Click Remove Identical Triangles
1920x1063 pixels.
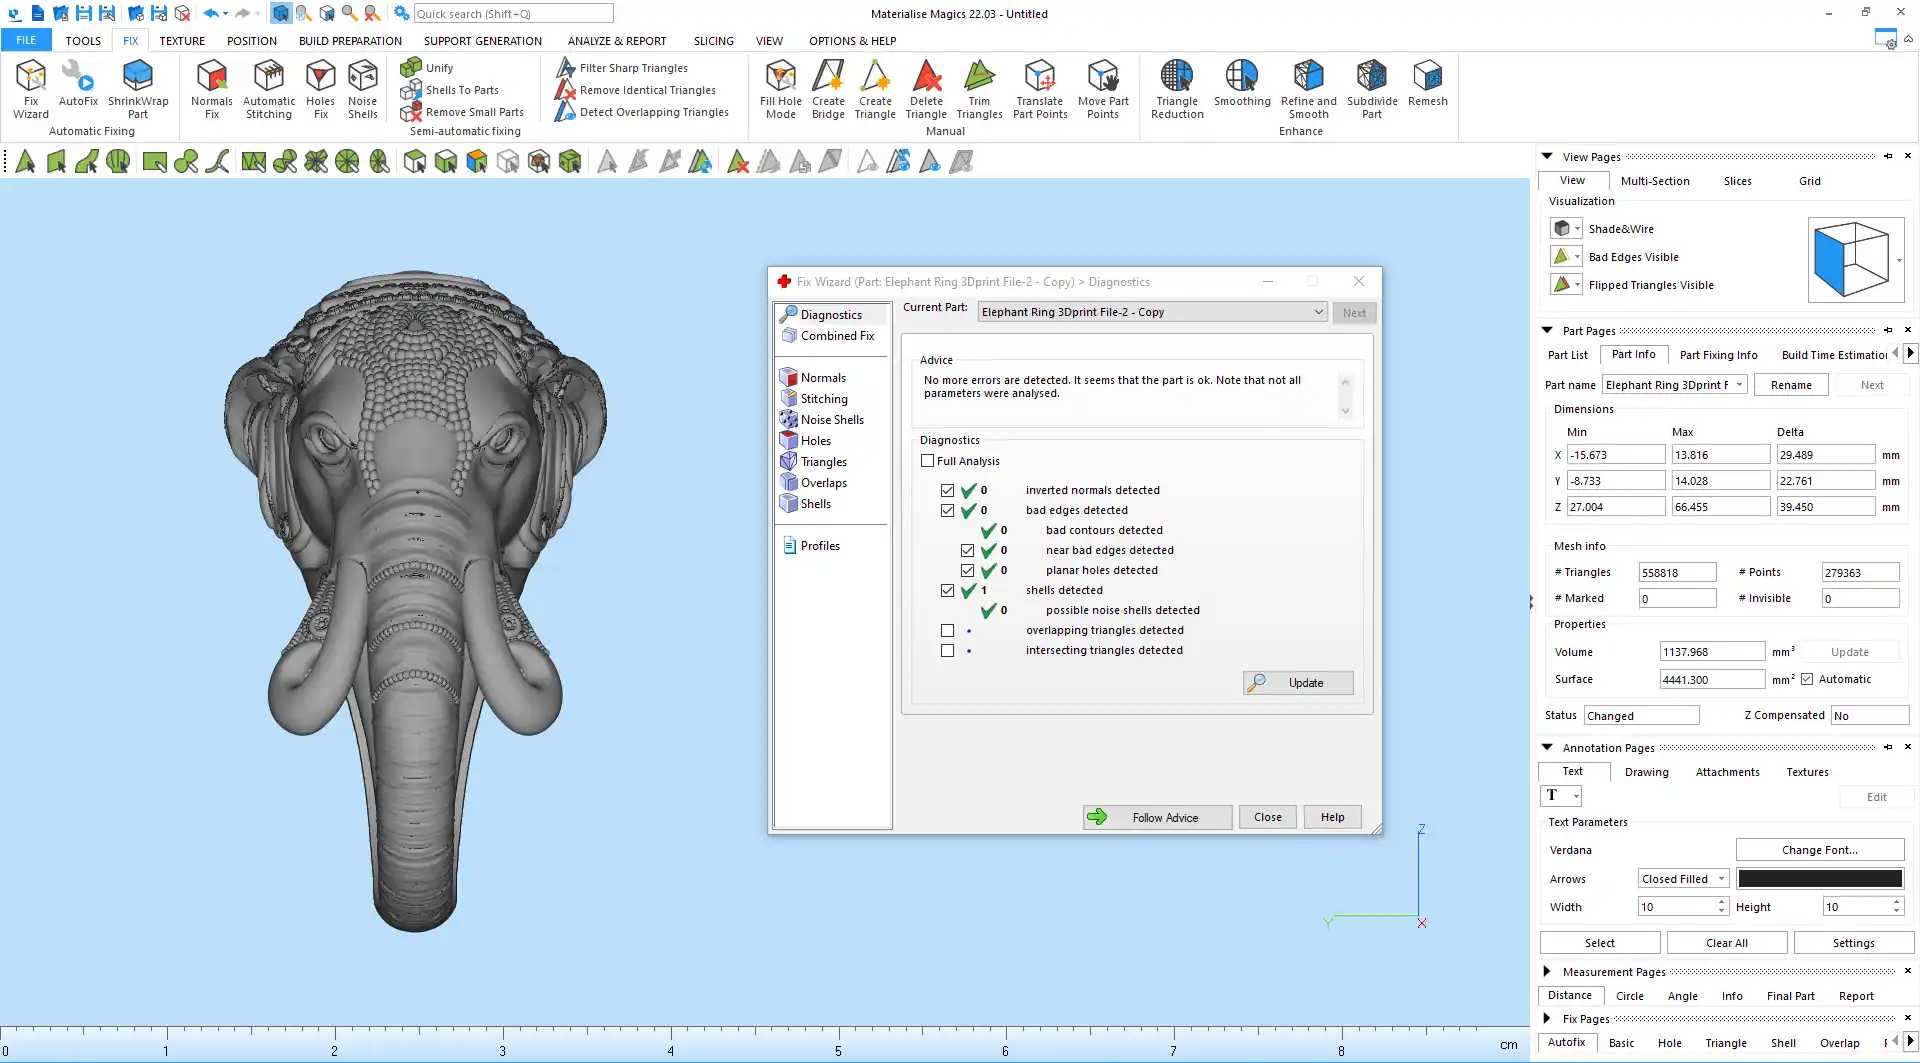[636, 90]
